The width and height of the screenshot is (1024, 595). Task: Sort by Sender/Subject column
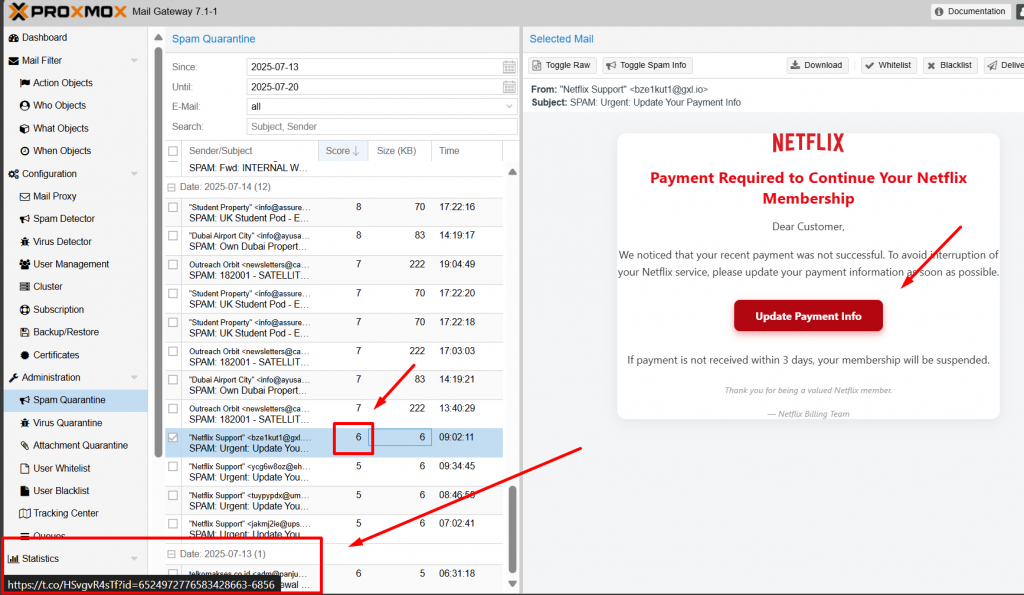tap(249, 151)
